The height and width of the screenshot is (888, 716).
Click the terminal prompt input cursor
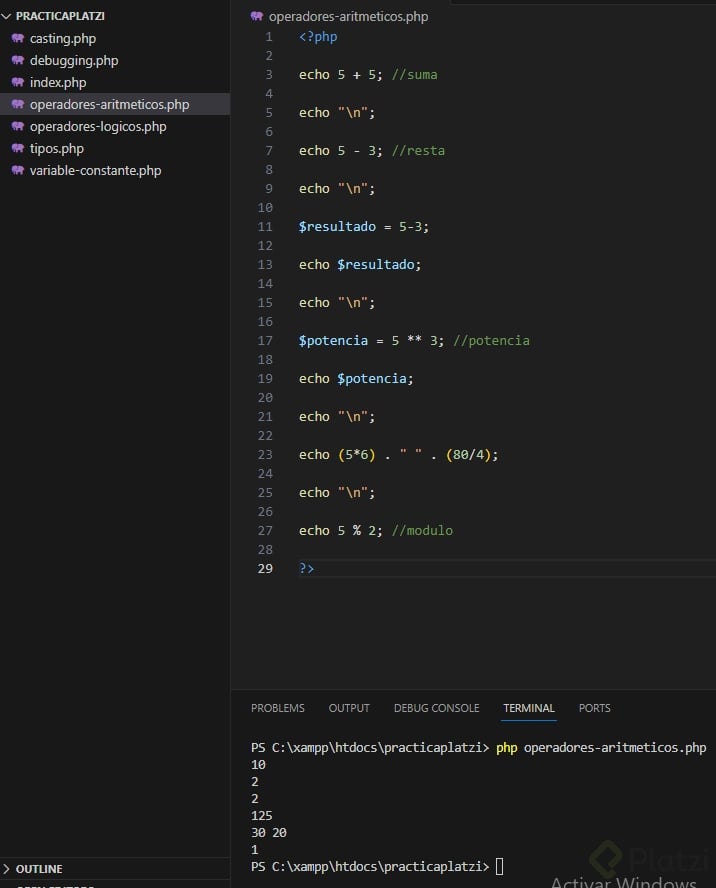click(x=499, y=866)
